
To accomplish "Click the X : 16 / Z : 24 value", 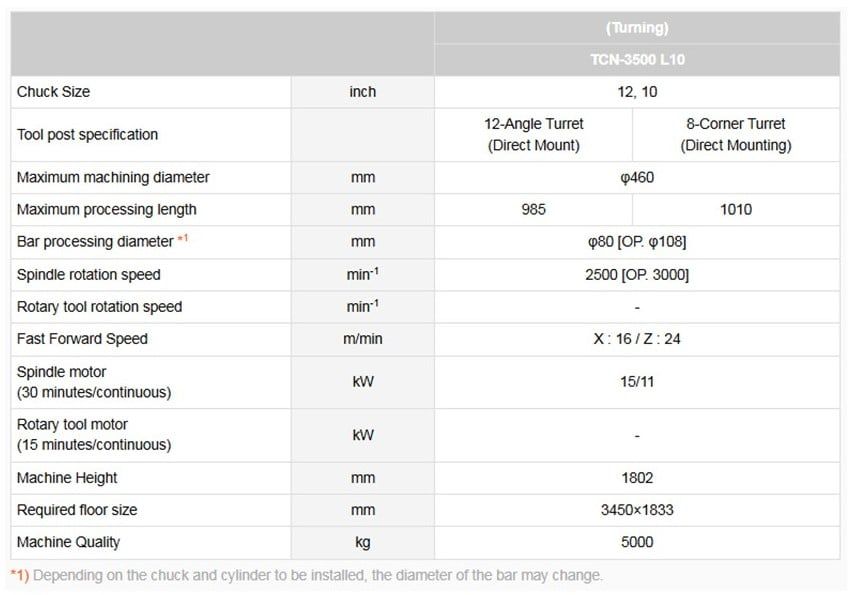I will pyautogui.click(x=637, y=339).
